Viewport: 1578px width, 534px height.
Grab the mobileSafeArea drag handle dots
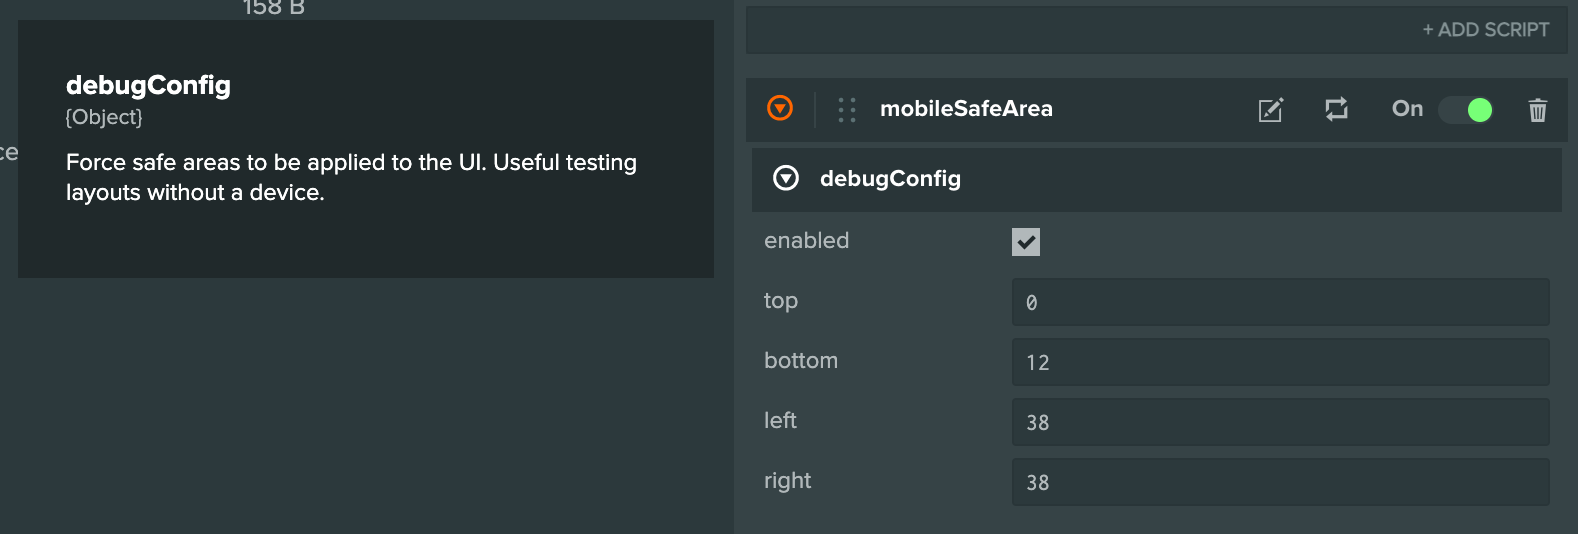pos(847,109)
